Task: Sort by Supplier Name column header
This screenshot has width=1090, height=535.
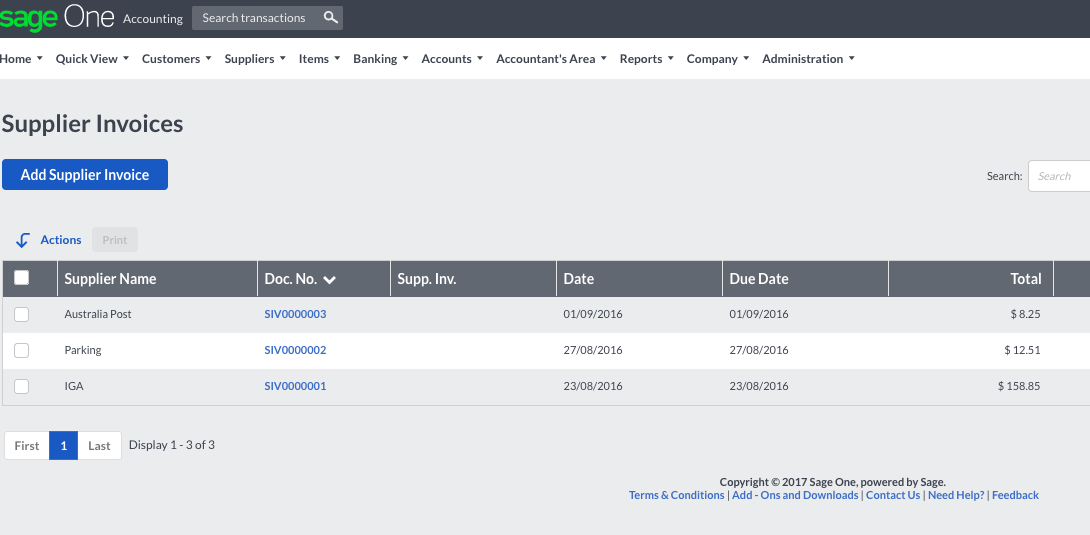Action: click(x=111, y=279)
